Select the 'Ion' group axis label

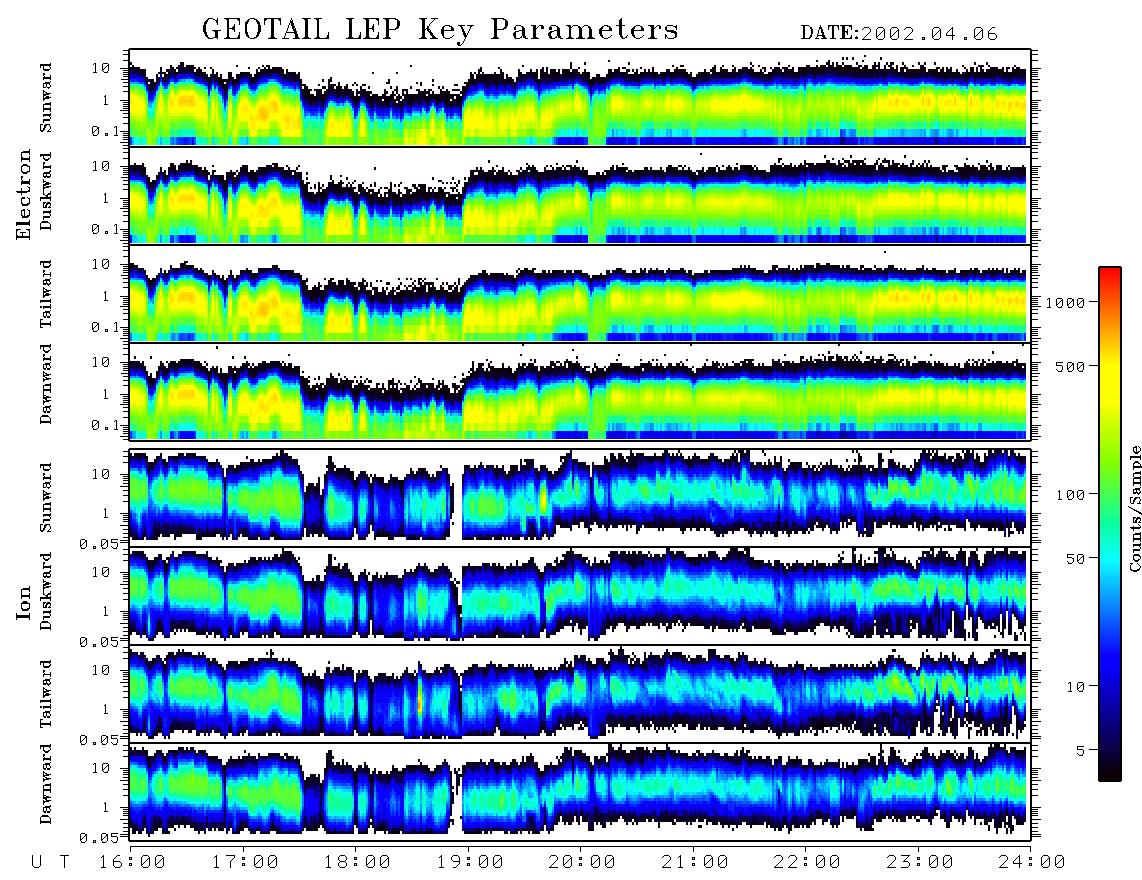[x=23, y=603]
